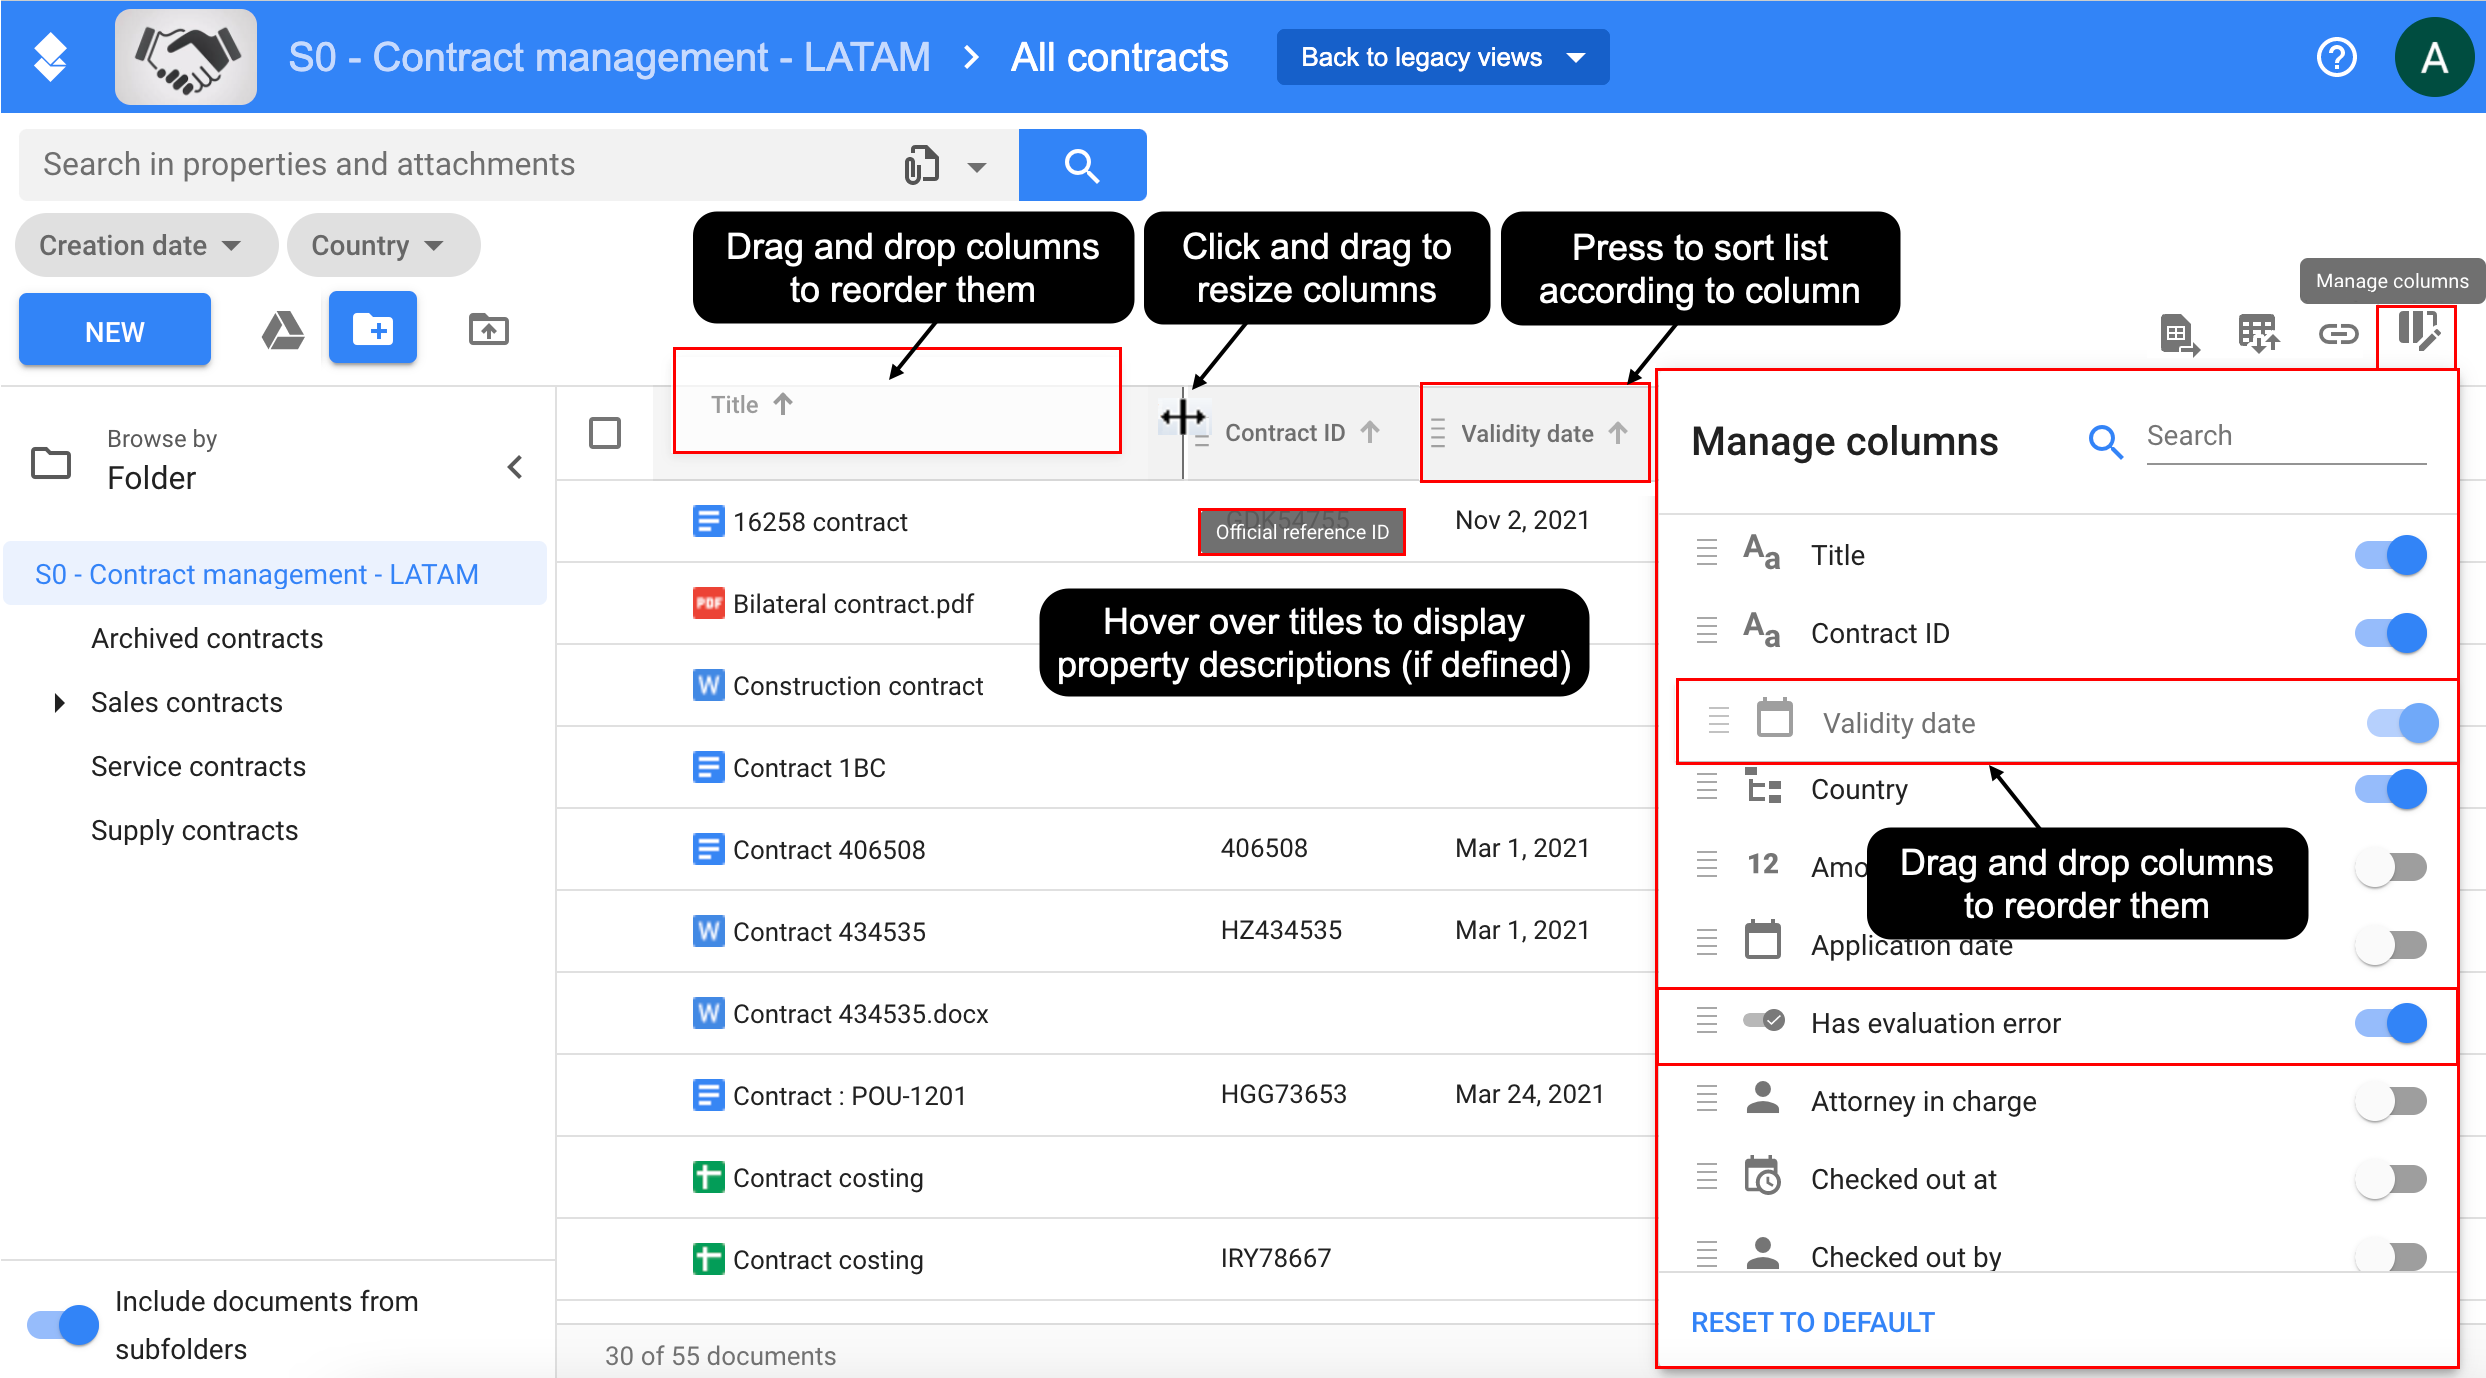Viewport: 2486px width, 1378px height.
Task: Click the document icon of 16258 contract
Action: [708, 521]
